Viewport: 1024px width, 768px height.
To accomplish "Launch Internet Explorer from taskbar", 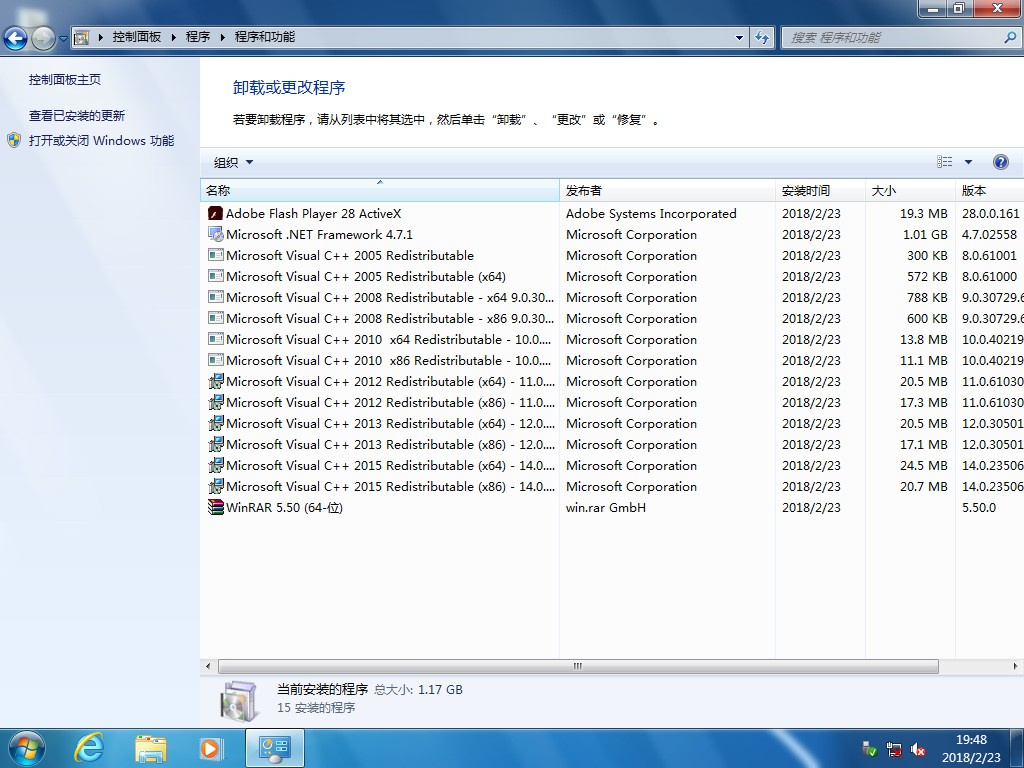I will (x=89, y=748).
